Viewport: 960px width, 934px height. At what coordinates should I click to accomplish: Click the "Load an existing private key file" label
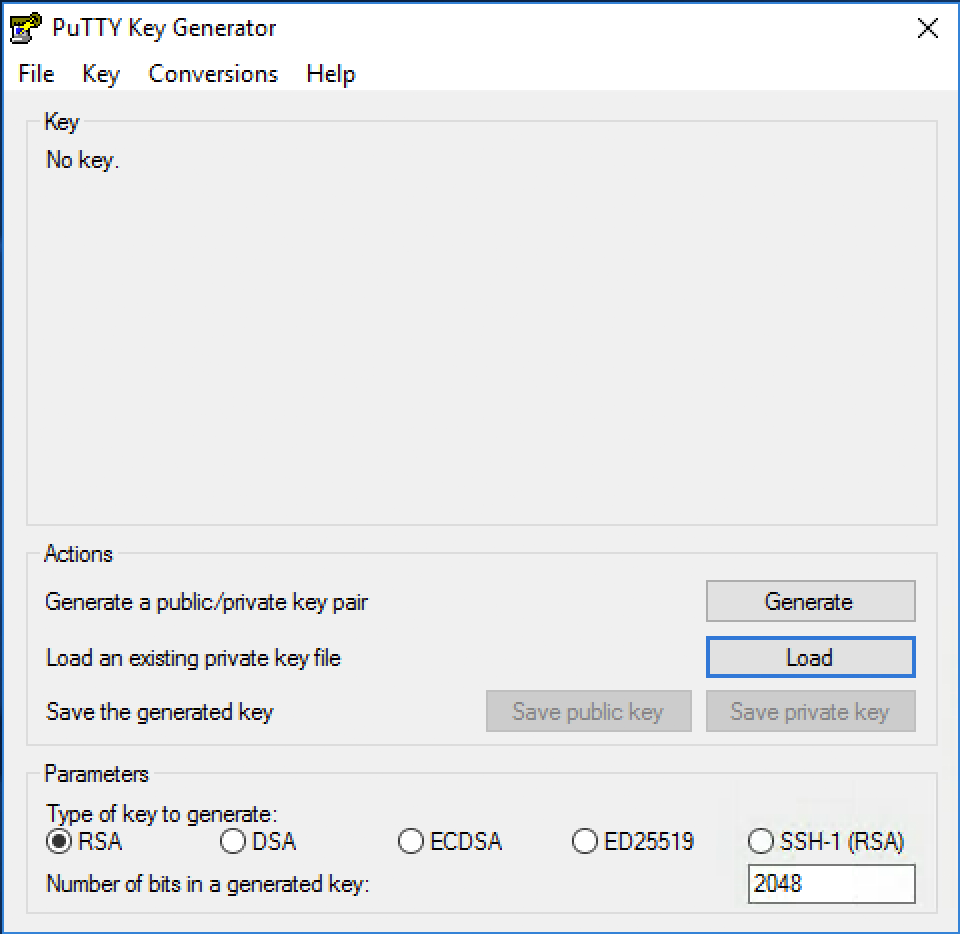pyautogui.click(x=193, y=658)
